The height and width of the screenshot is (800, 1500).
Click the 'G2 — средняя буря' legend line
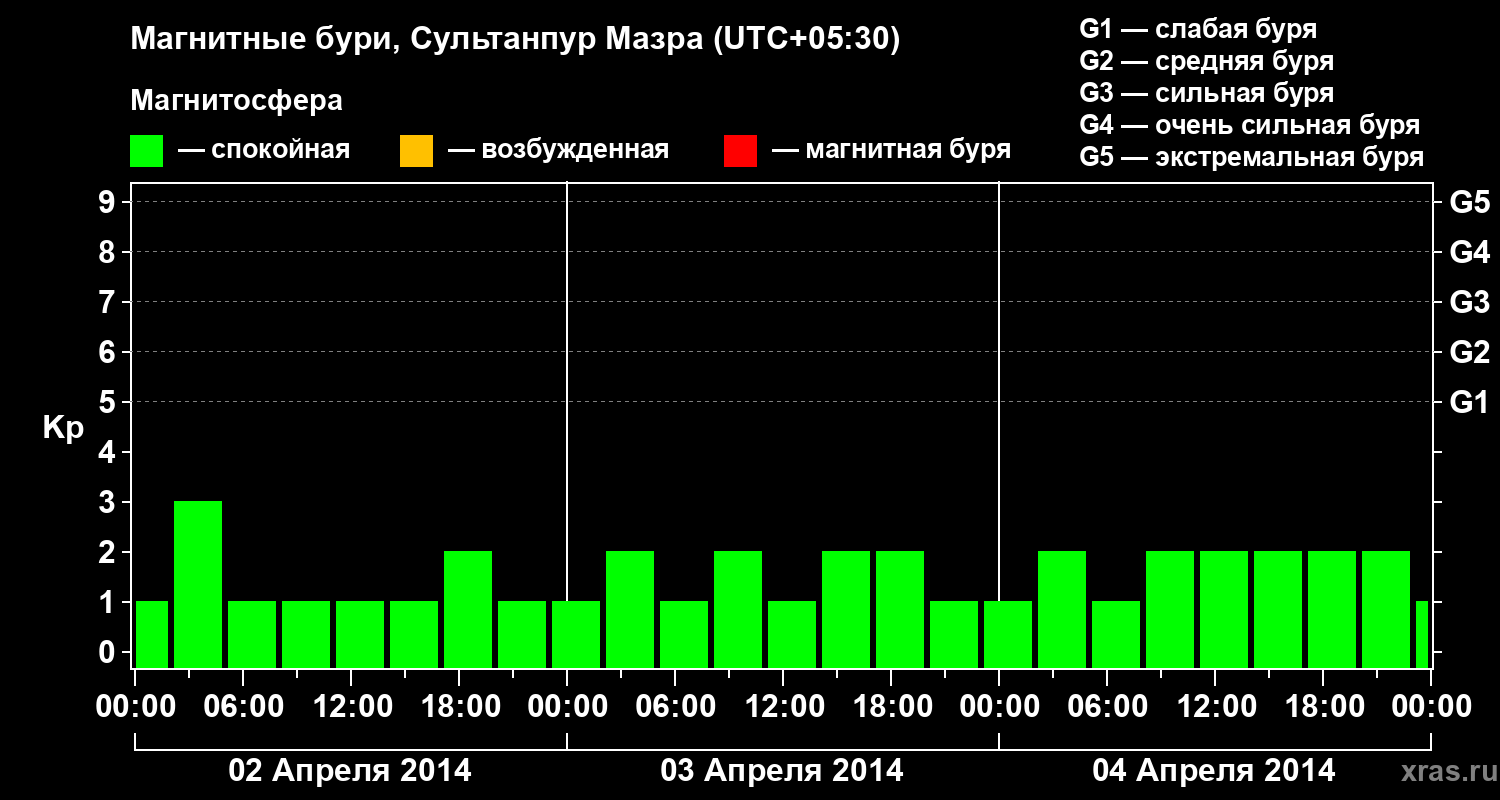tap(1207, 61)
